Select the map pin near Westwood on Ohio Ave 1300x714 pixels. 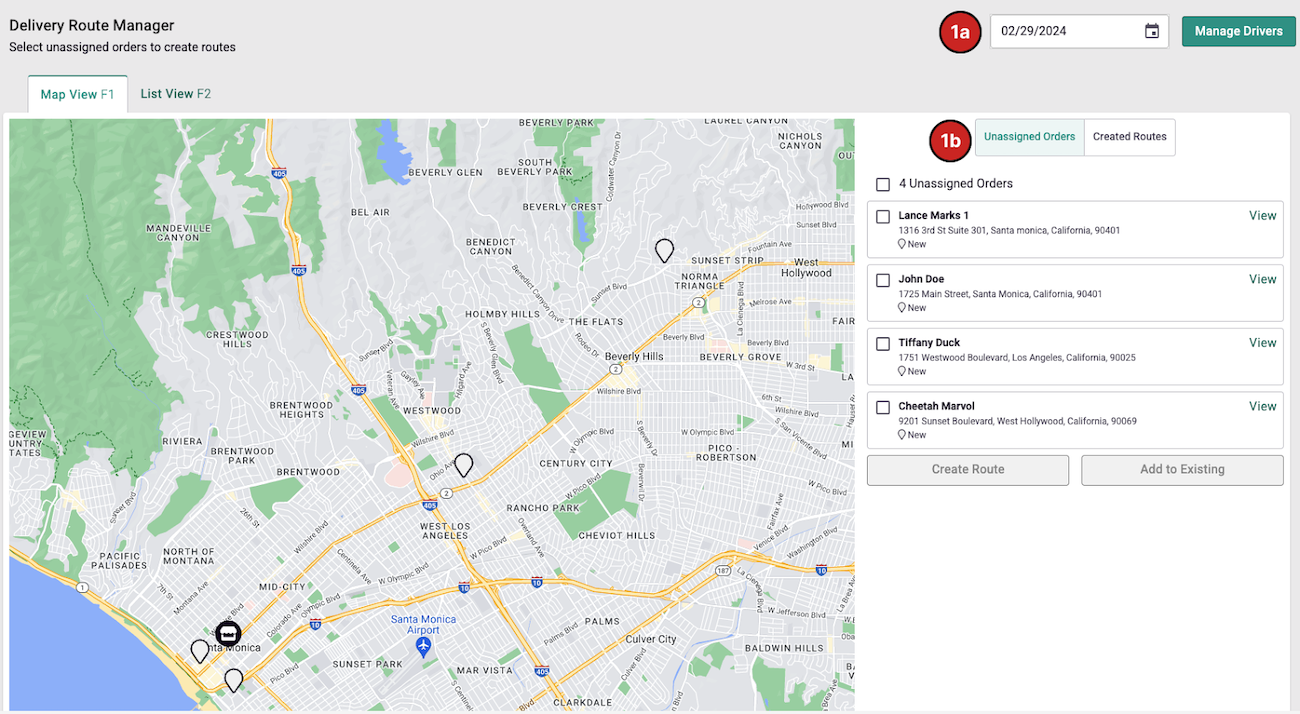[x=463, y=465]
